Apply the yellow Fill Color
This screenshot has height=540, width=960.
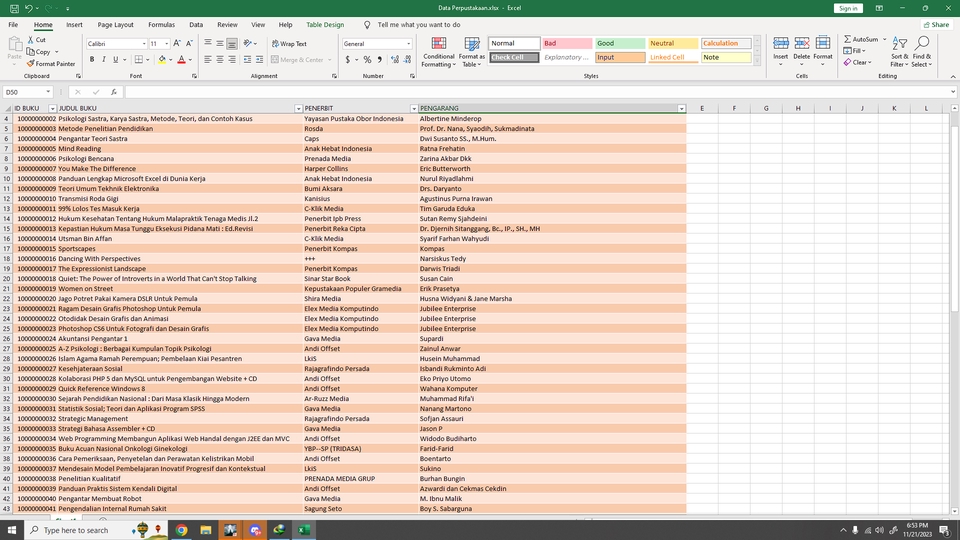coord(162,60)
